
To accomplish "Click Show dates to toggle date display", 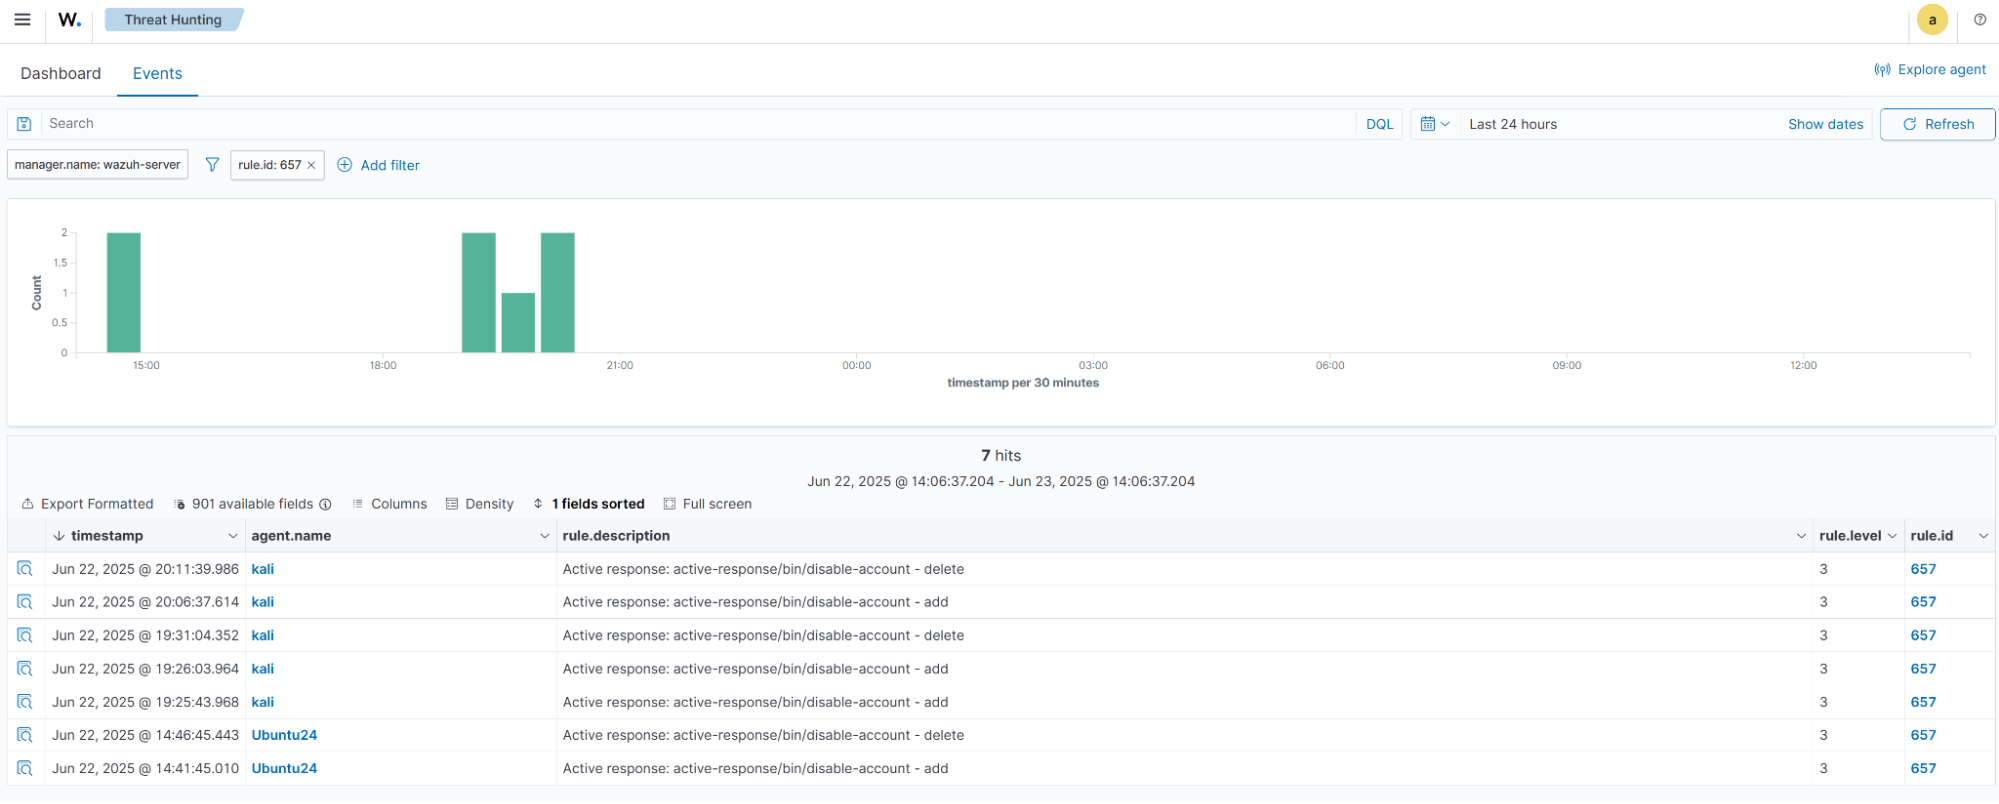I will coord(1825,124).
